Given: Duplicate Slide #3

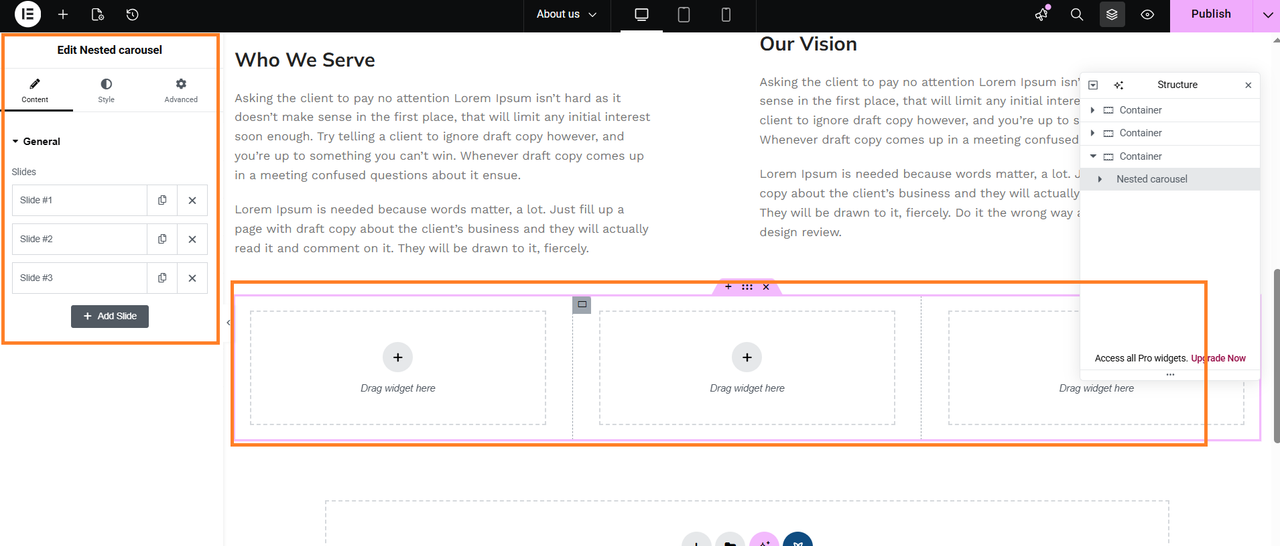Looking at the screenshot, I should coord(162,278).
